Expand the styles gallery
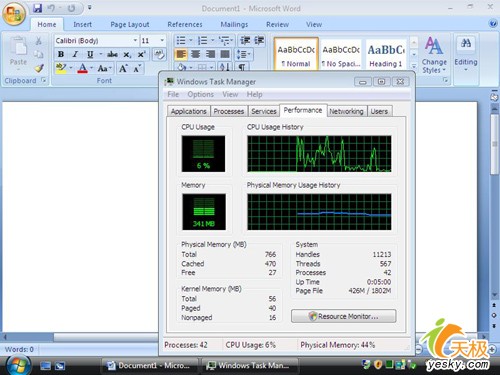 tap(414, 66)
